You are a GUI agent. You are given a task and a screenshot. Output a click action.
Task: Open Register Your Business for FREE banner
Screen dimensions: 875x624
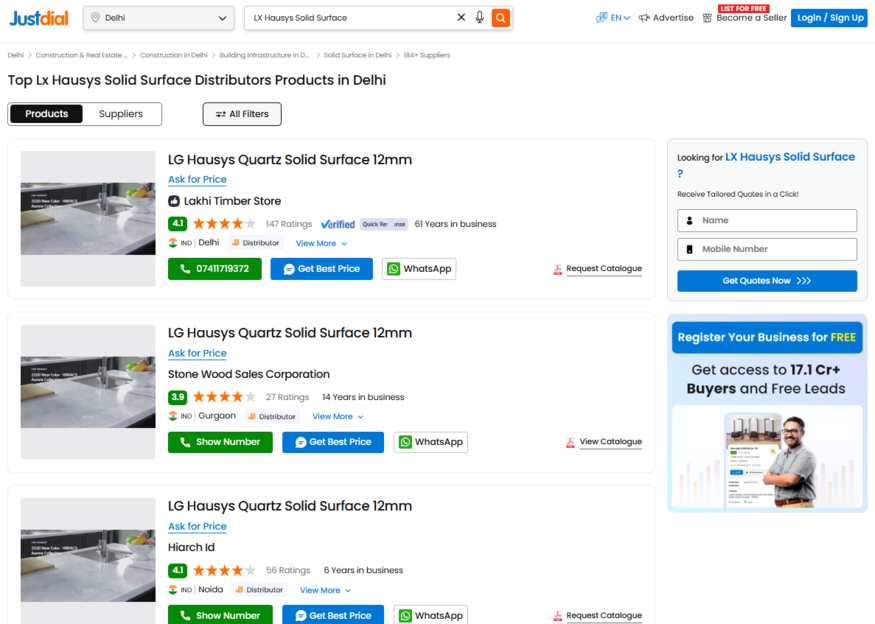coord(767,337)
